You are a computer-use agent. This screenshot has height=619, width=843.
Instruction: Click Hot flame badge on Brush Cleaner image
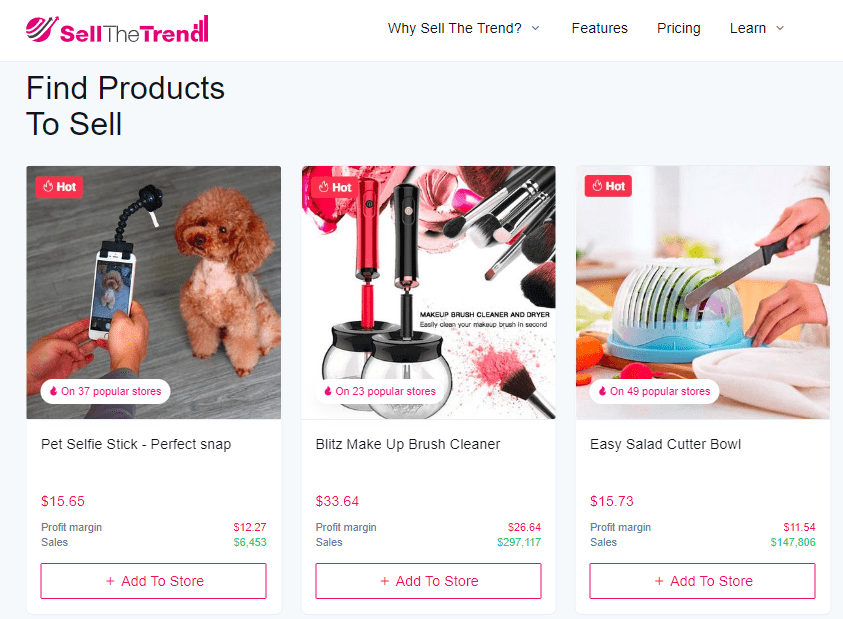334,187
